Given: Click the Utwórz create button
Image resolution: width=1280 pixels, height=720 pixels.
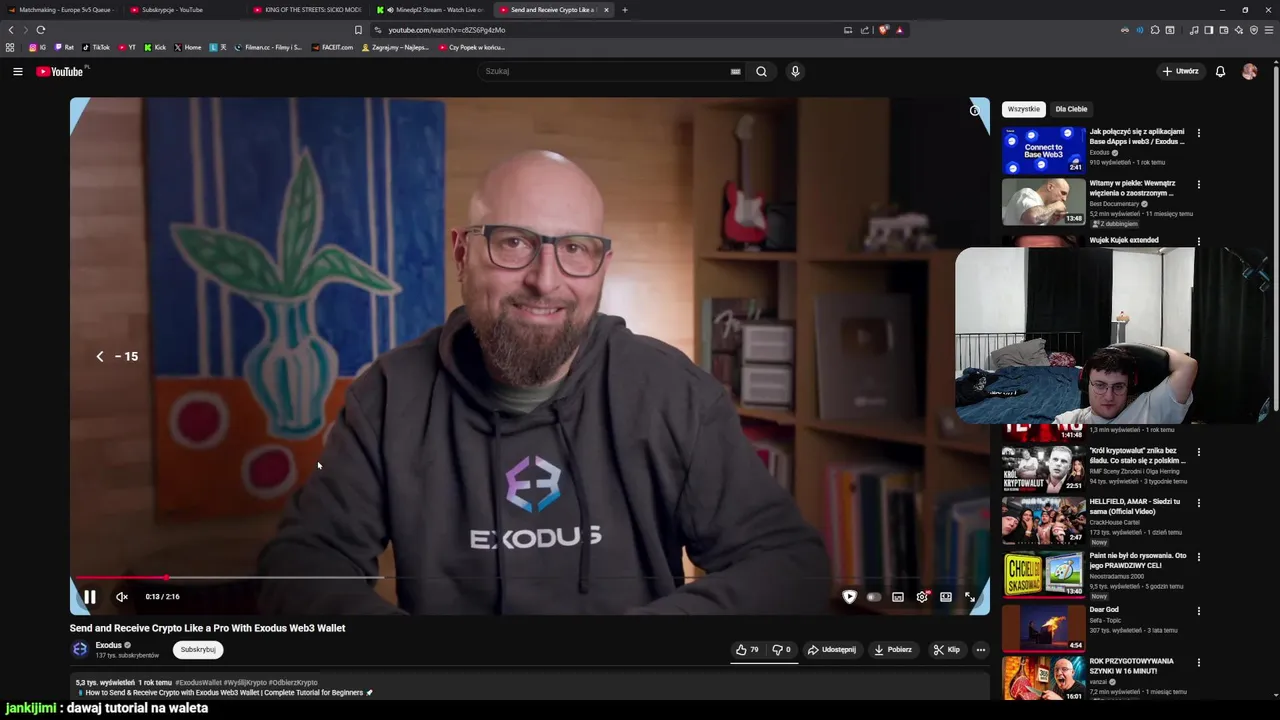Looking at the screenshot, I should point(1180,71).
